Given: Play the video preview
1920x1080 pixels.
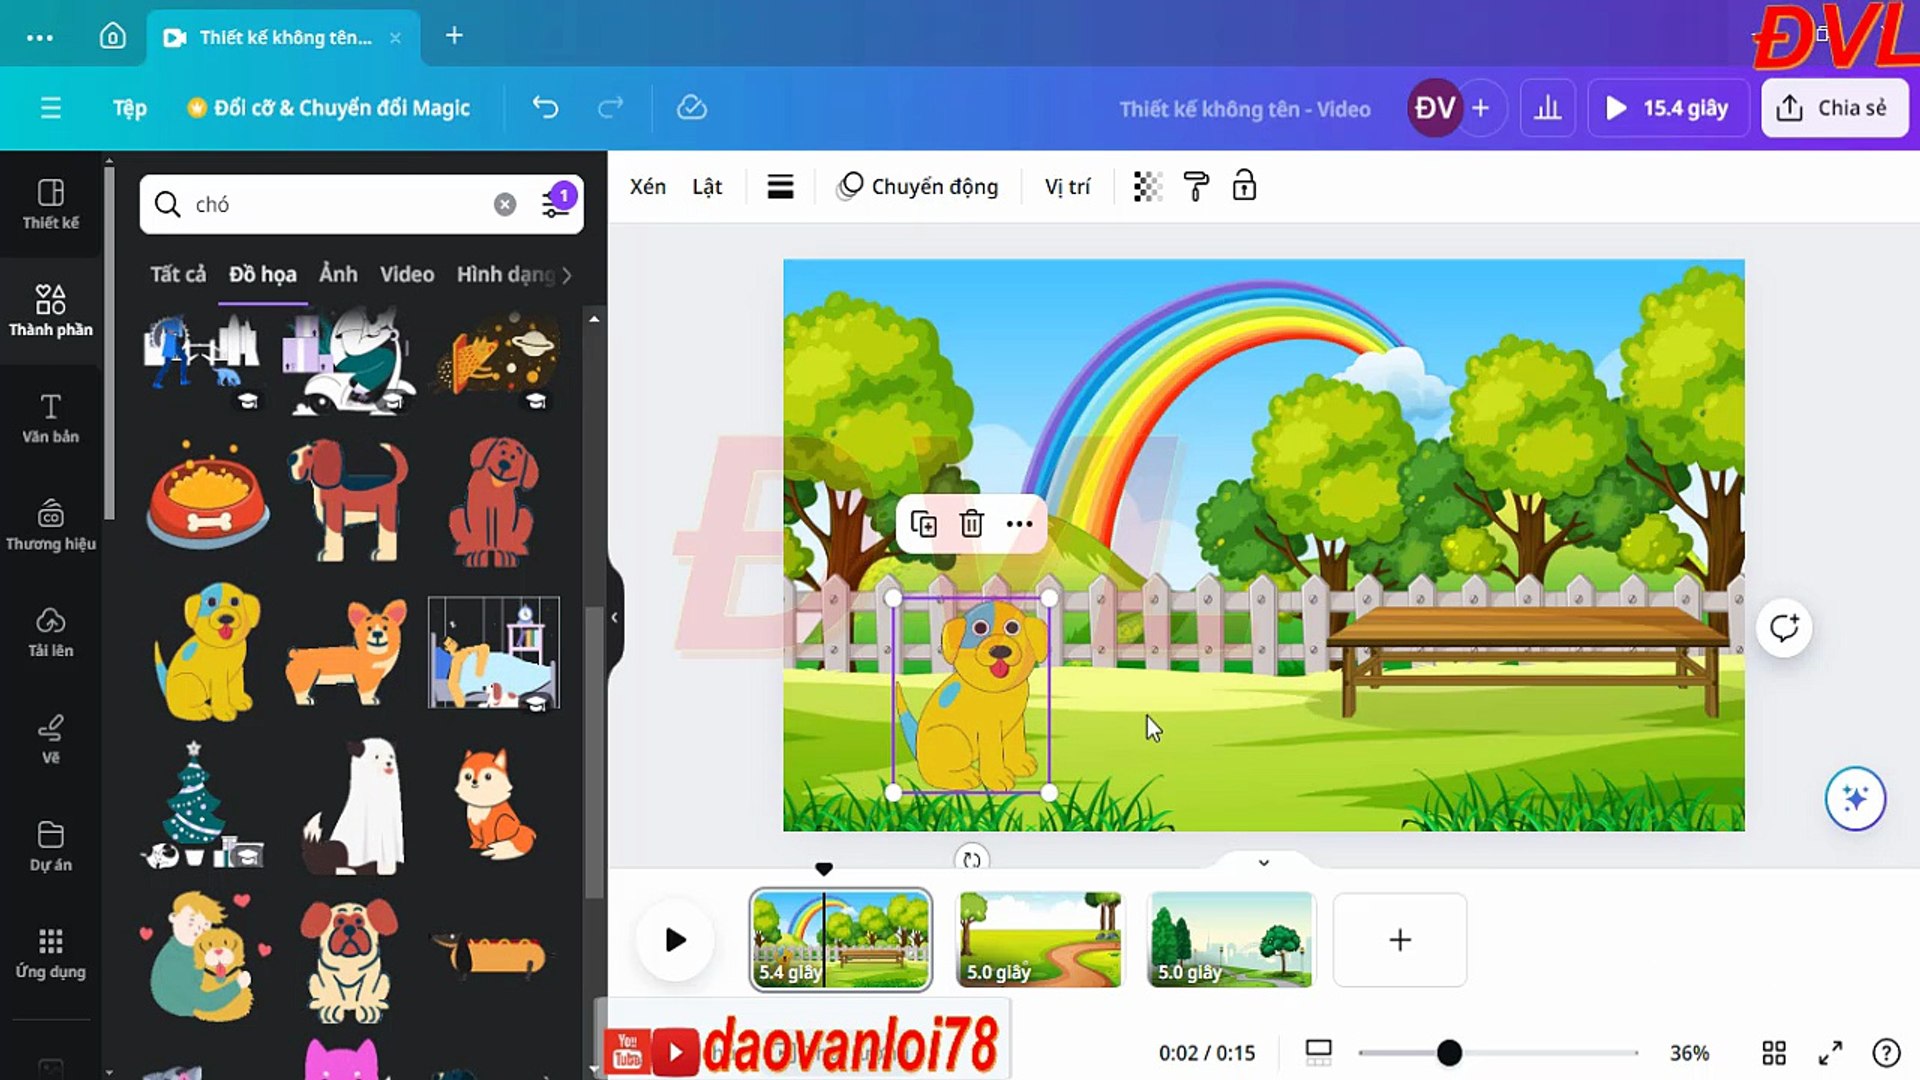Looking at the screenshot, I should click(674, 940).
